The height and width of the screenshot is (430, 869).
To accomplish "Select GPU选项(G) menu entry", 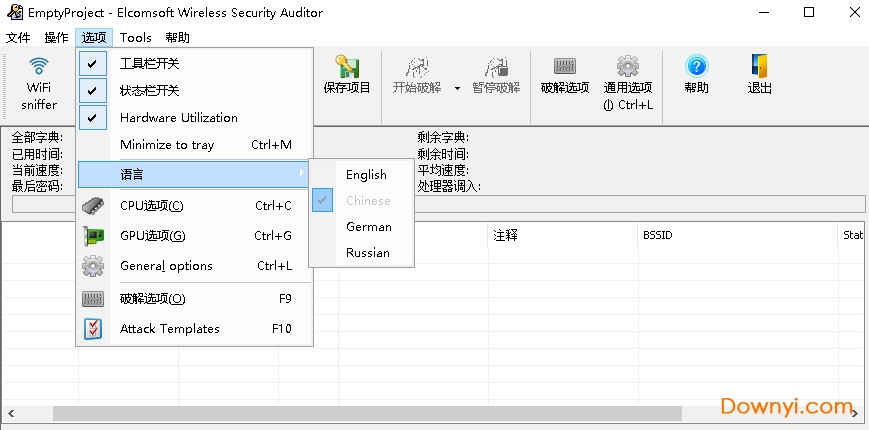I will 195,236.
